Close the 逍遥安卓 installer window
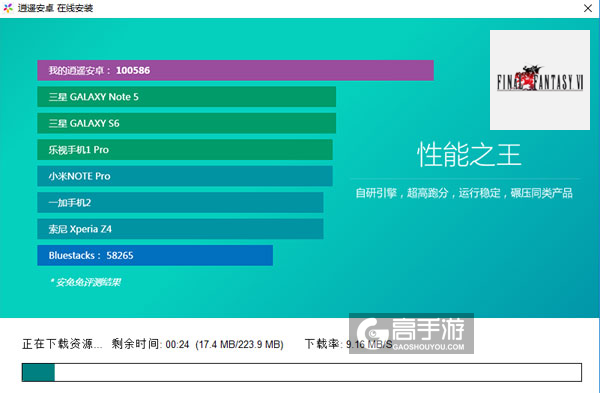 coord(588,8)
